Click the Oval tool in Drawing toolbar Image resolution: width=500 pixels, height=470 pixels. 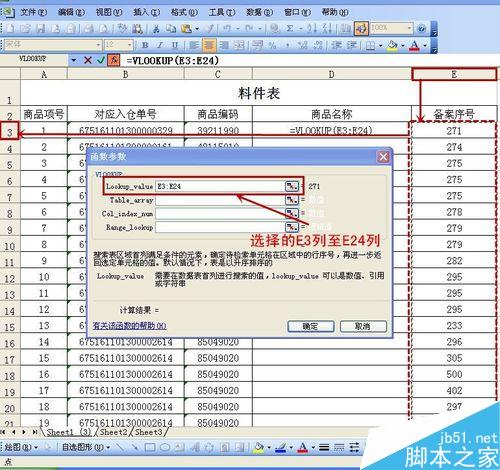[165, 447]
